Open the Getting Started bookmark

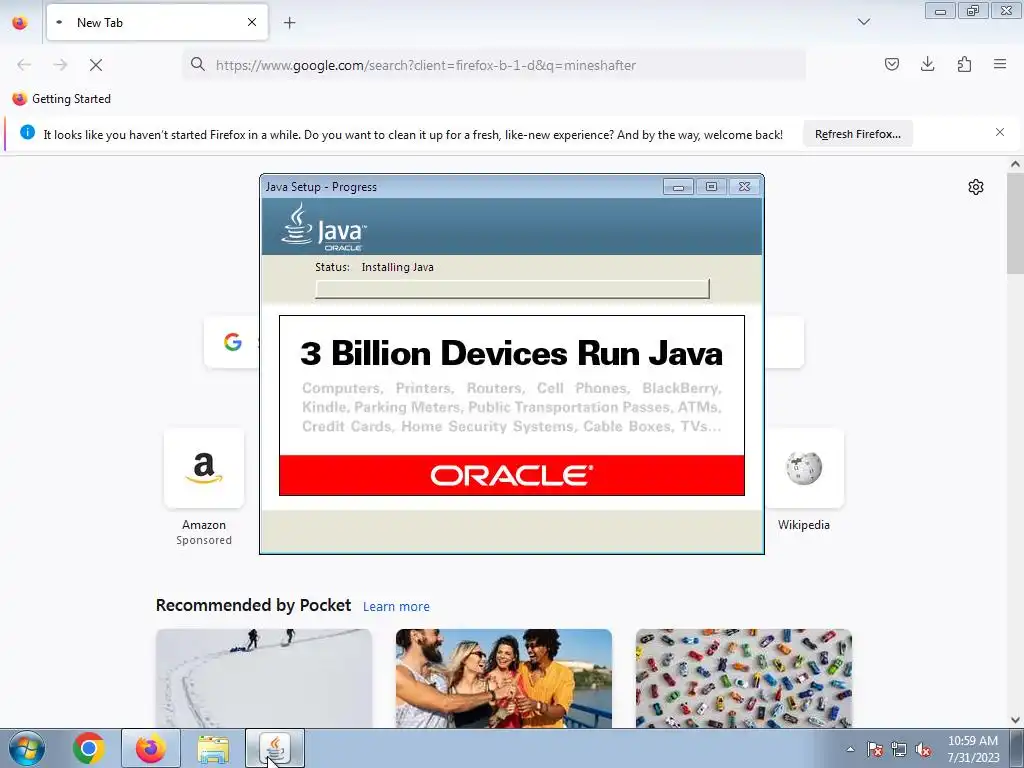pos(62,99)
